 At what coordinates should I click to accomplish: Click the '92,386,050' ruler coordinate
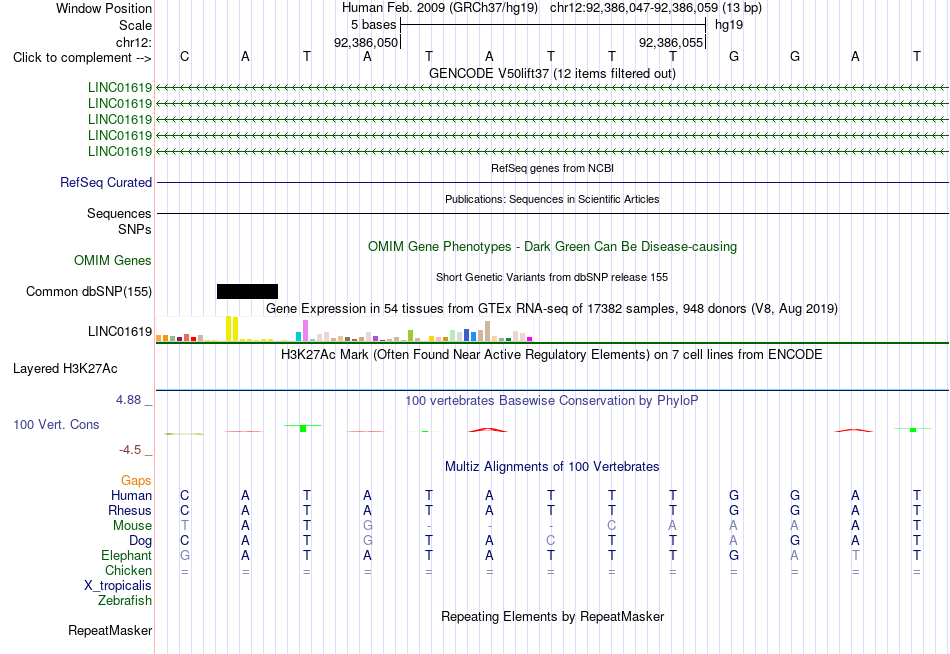click(366, 42)
